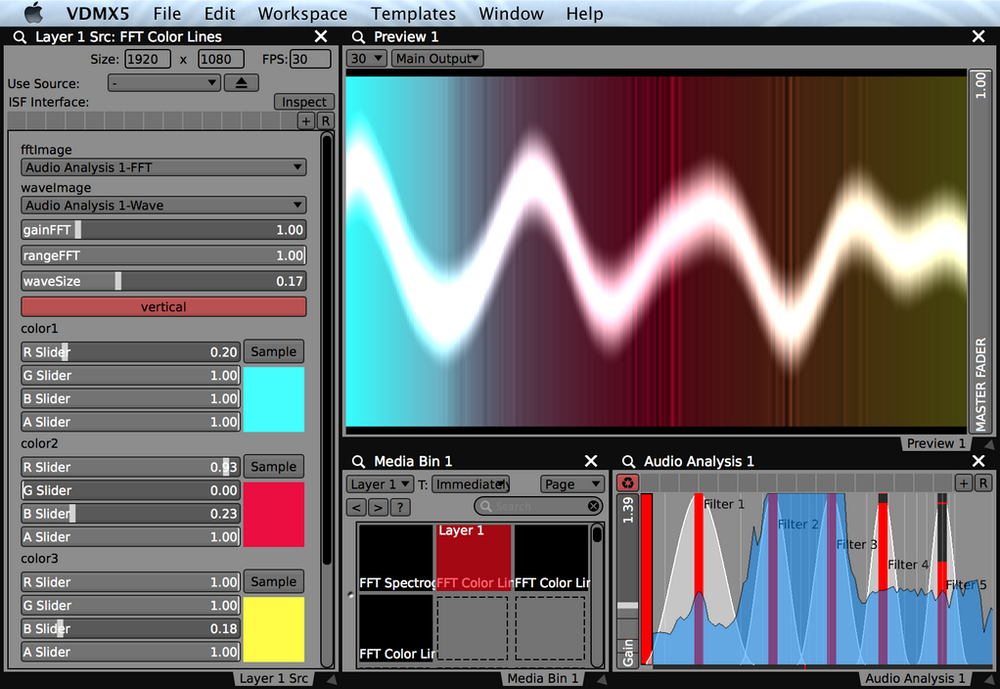
Task: Close the Media Bin 1 panel
Action: click(x=591, y=461)
